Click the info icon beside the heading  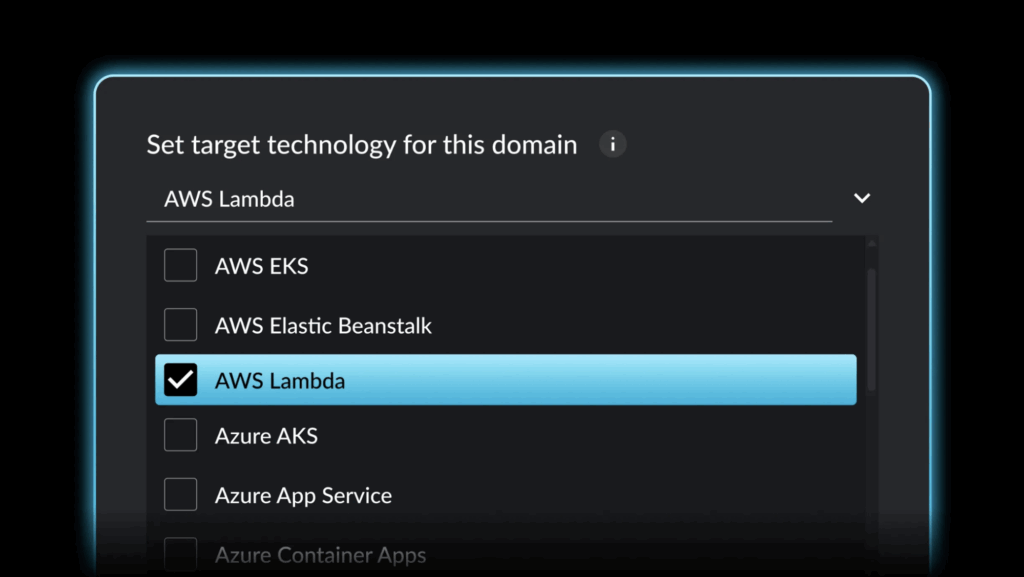tap(612, 144)
